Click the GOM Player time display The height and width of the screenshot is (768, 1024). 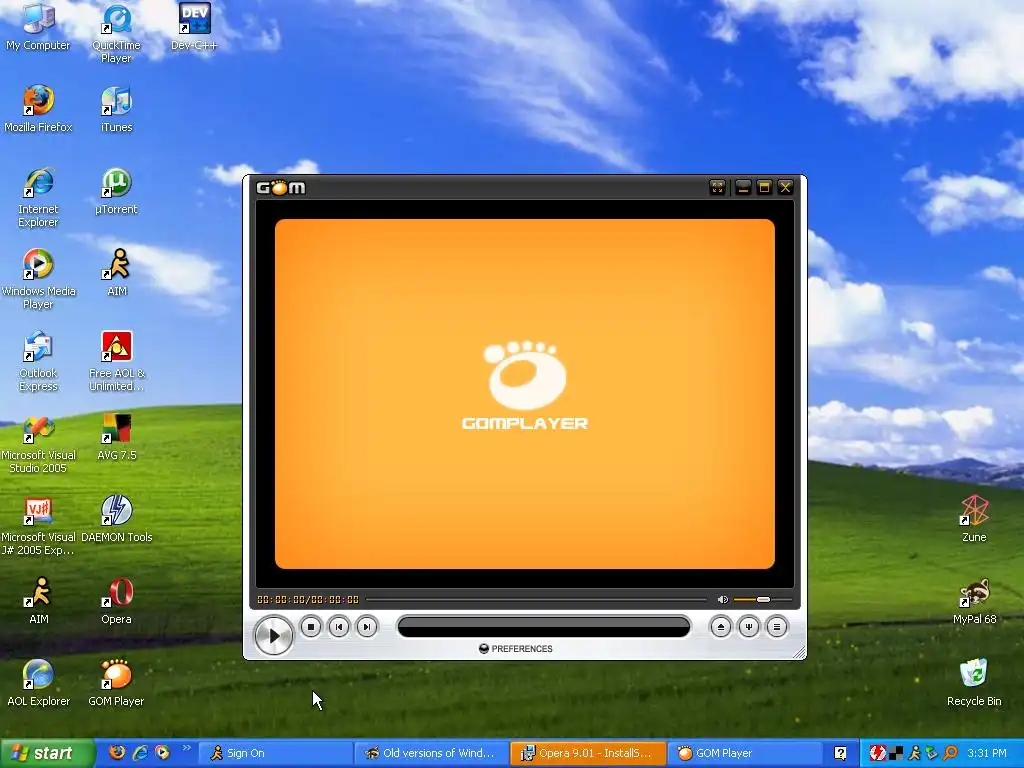(308, 600)
